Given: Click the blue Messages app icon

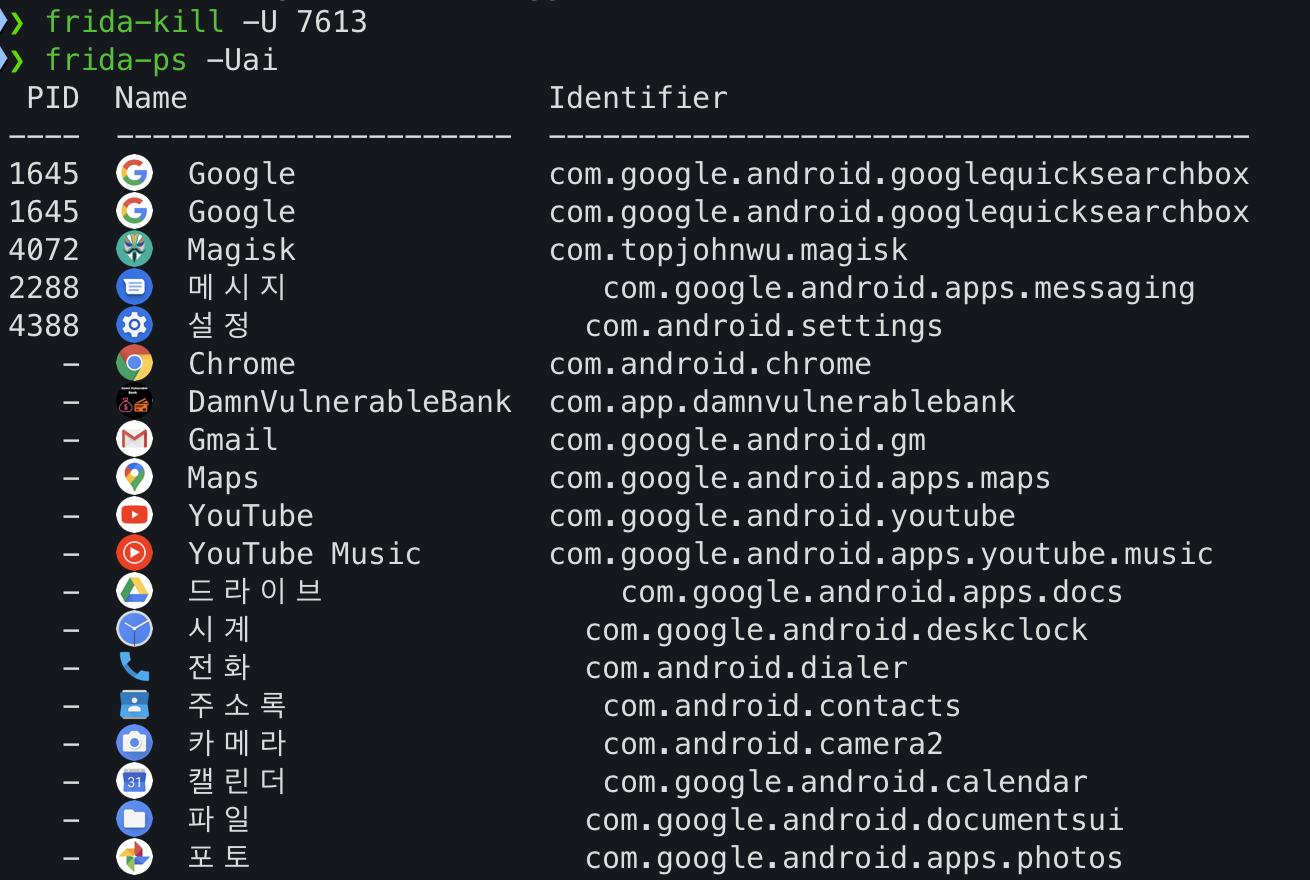Looking at the screenshot, I should click(x=134, y=288).
